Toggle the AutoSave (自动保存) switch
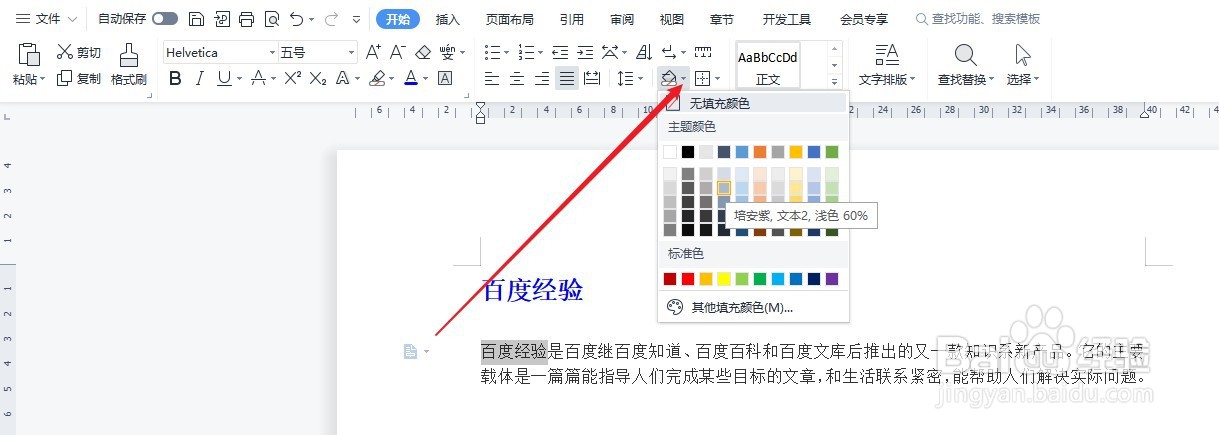Viewport: 1219px width, 435px height. (165, 19)
